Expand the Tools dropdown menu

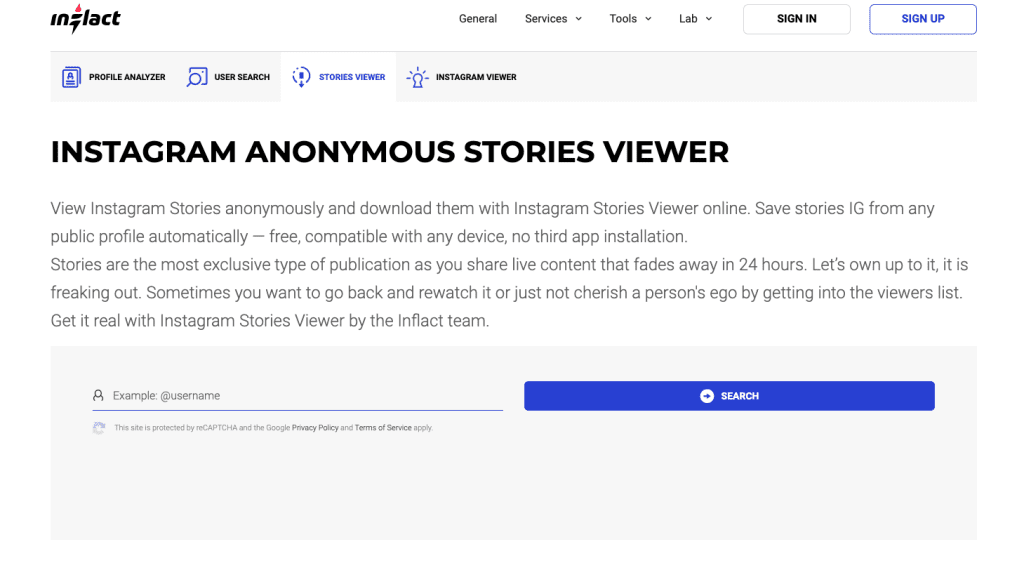click(x=630, y=19)
